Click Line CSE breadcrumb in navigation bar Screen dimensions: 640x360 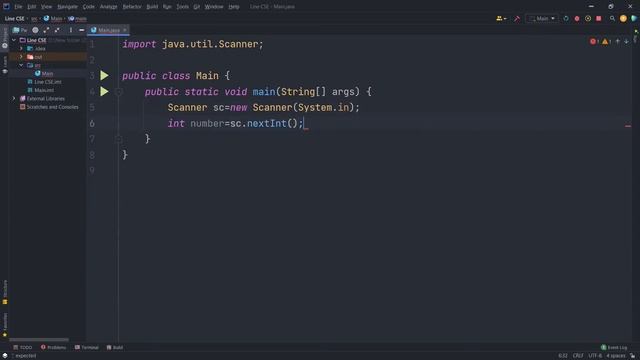click(x=14, y=18)
